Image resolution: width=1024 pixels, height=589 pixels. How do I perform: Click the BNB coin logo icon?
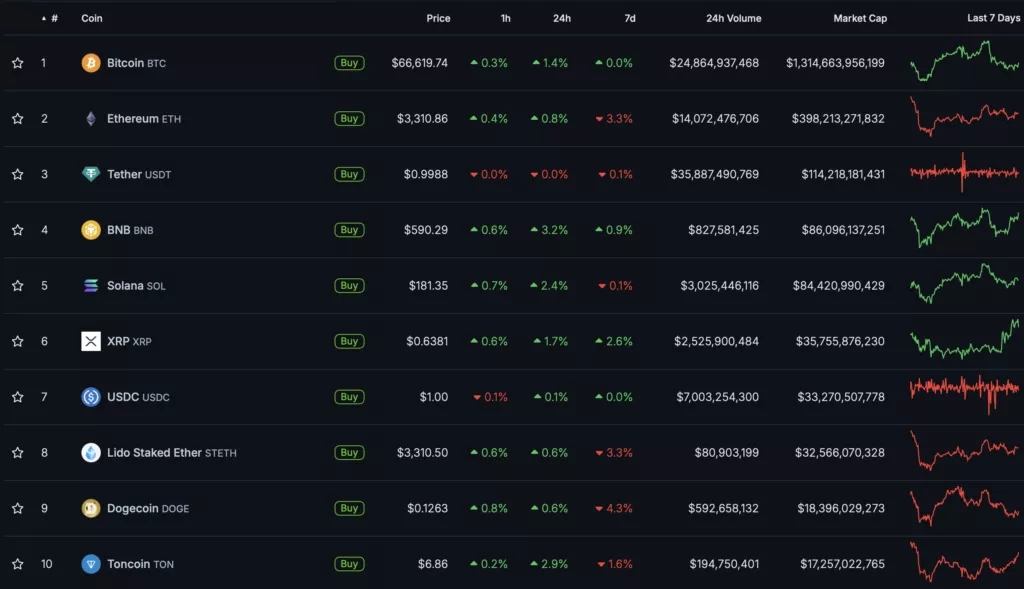click(x=91, y=230)
